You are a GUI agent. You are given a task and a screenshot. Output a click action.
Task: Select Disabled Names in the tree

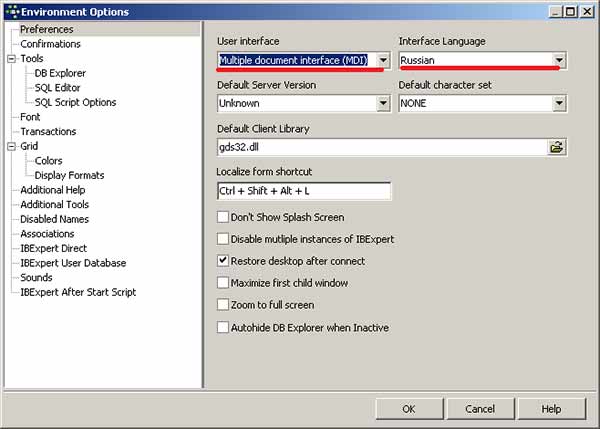tap(54, 219)
